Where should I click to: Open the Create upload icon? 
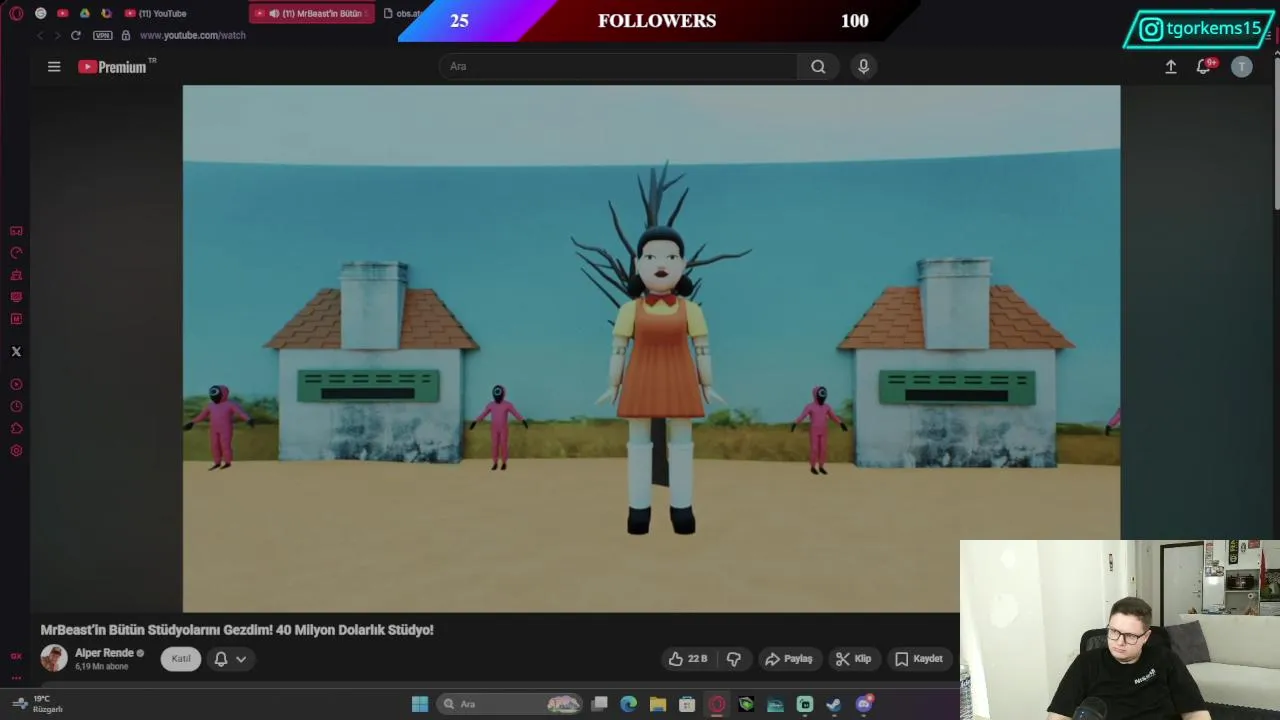pos(1171,66)
